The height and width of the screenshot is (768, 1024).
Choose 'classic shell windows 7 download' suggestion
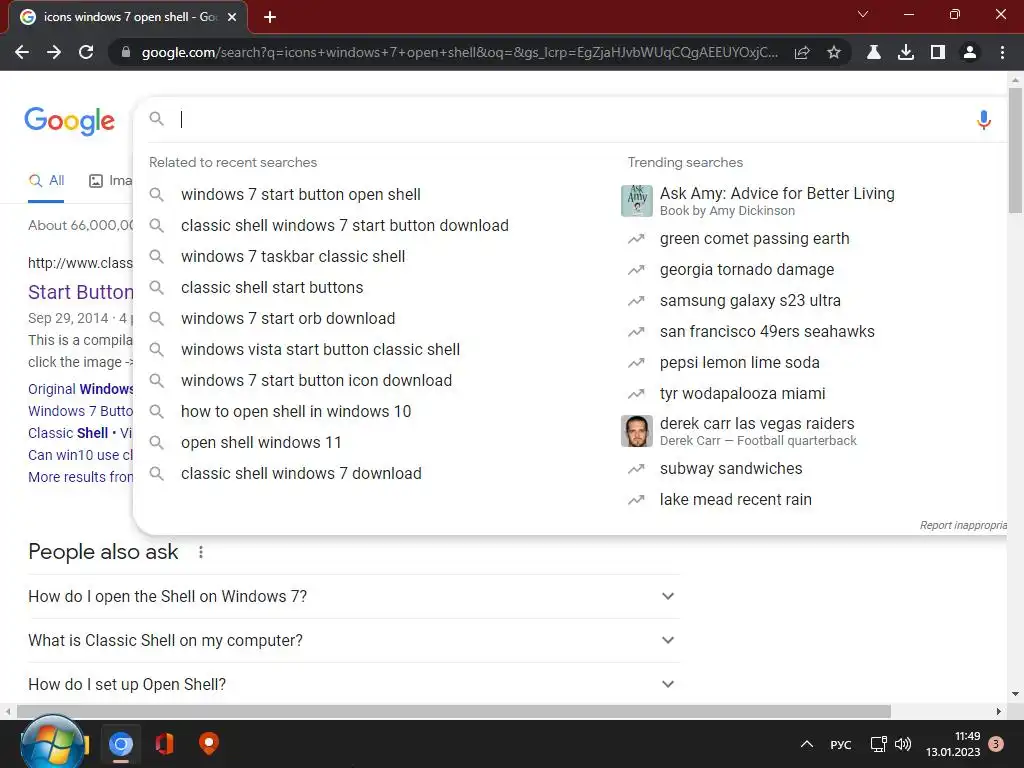click(301, 473)
